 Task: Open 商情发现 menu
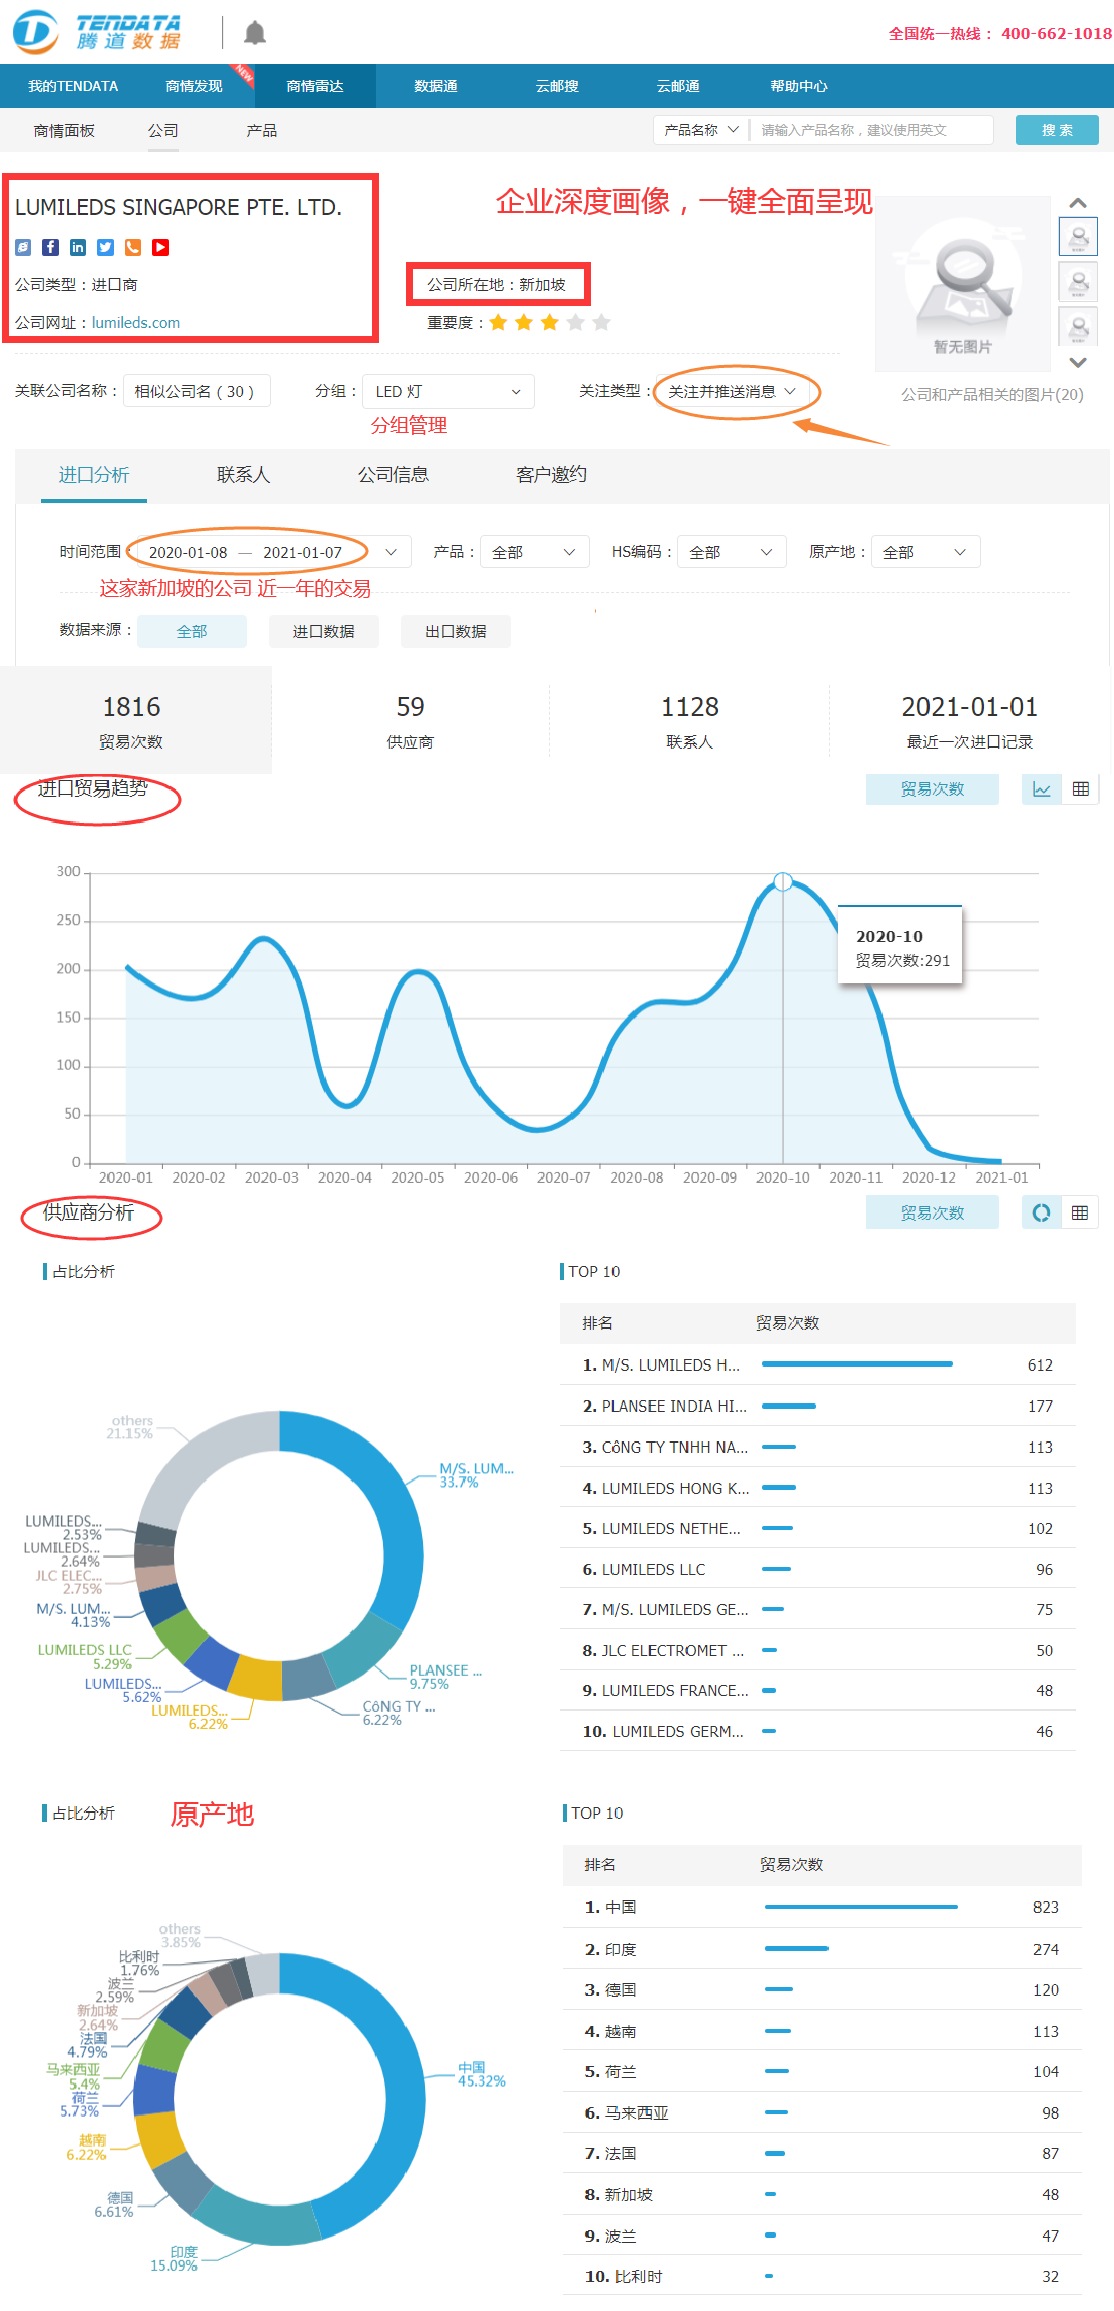[x=194, y=86]
